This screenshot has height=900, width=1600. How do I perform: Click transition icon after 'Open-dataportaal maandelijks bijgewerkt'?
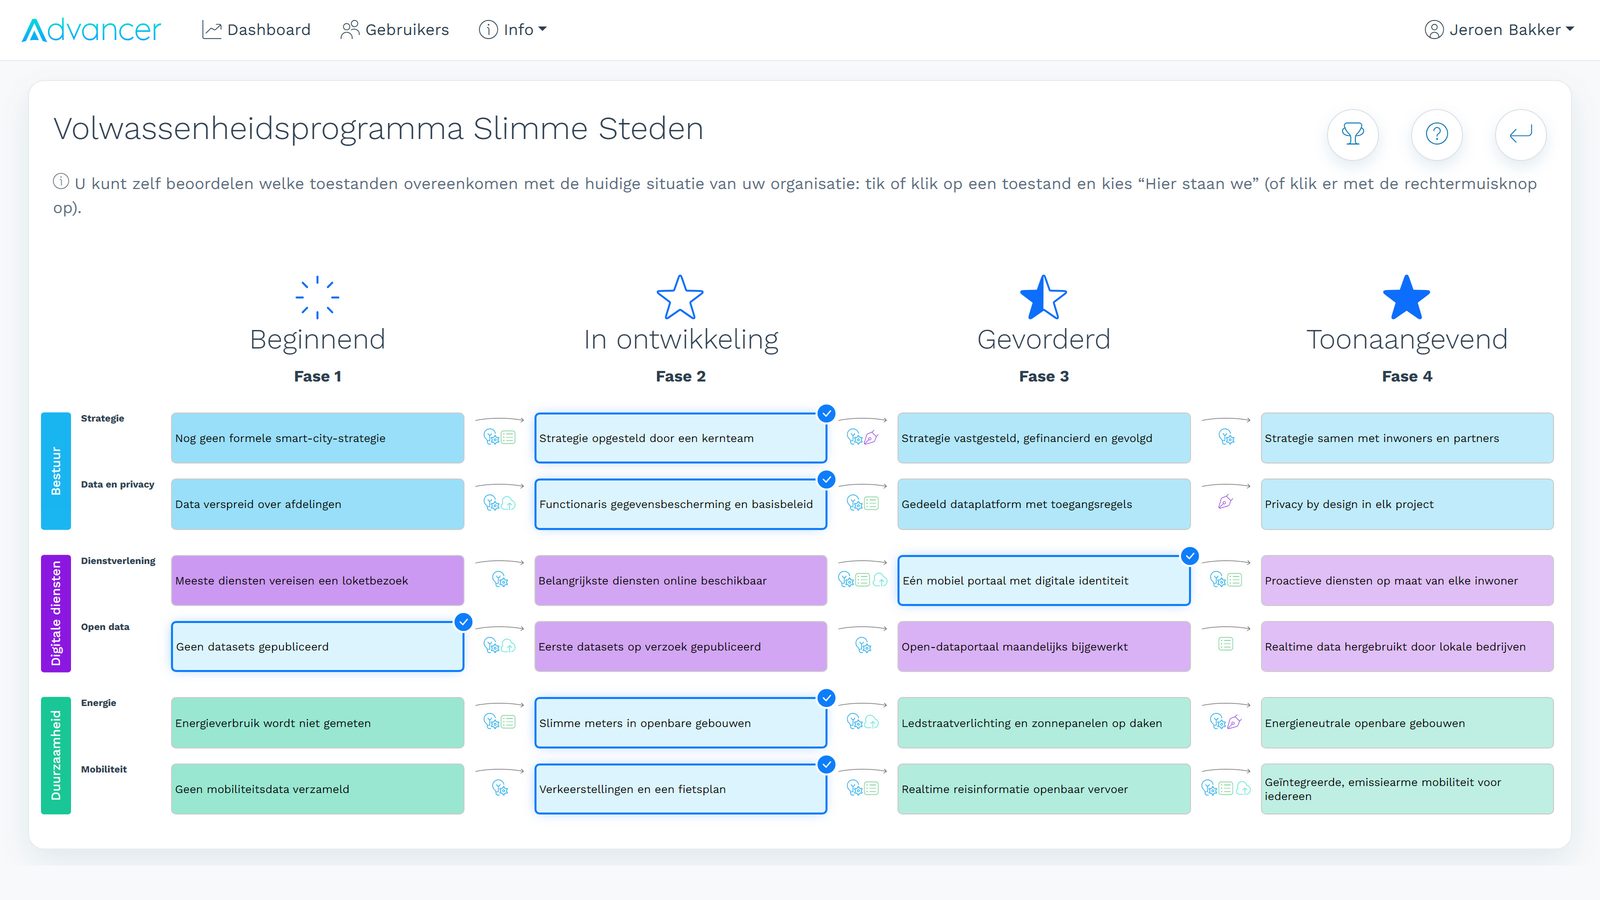tap(1226, 645)
